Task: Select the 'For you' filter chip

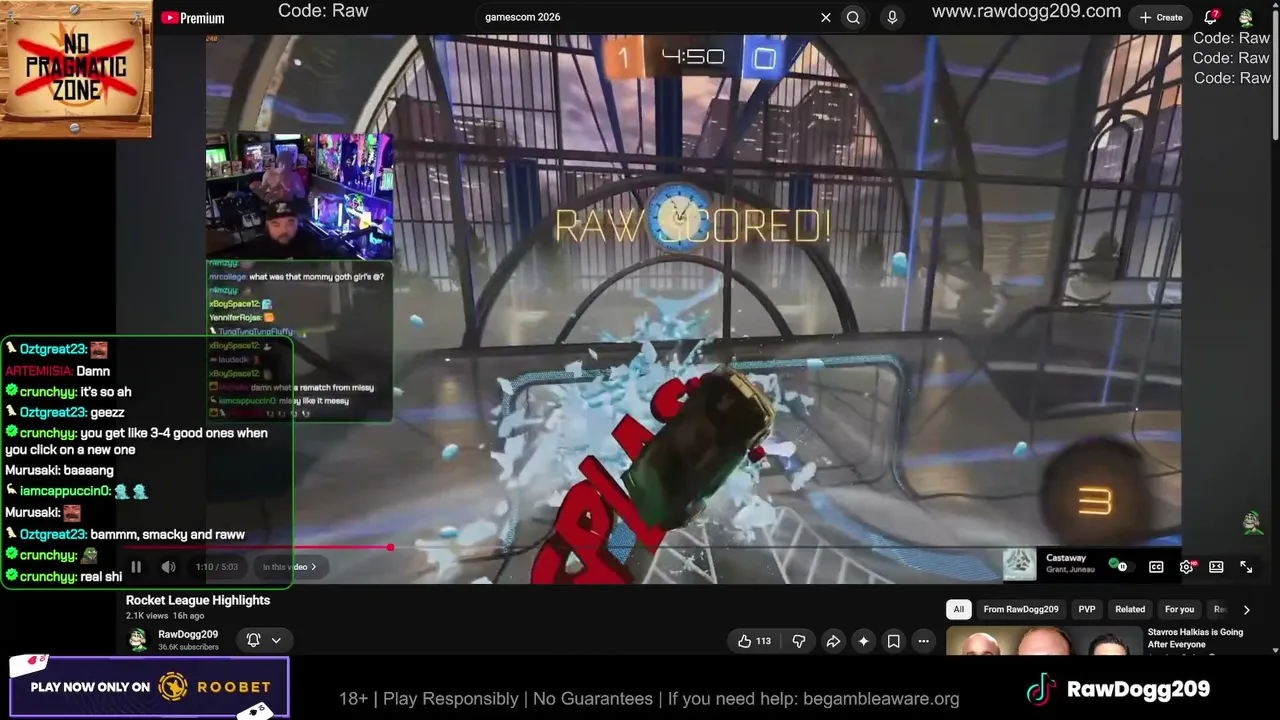Action: [x=1179, y=609]
